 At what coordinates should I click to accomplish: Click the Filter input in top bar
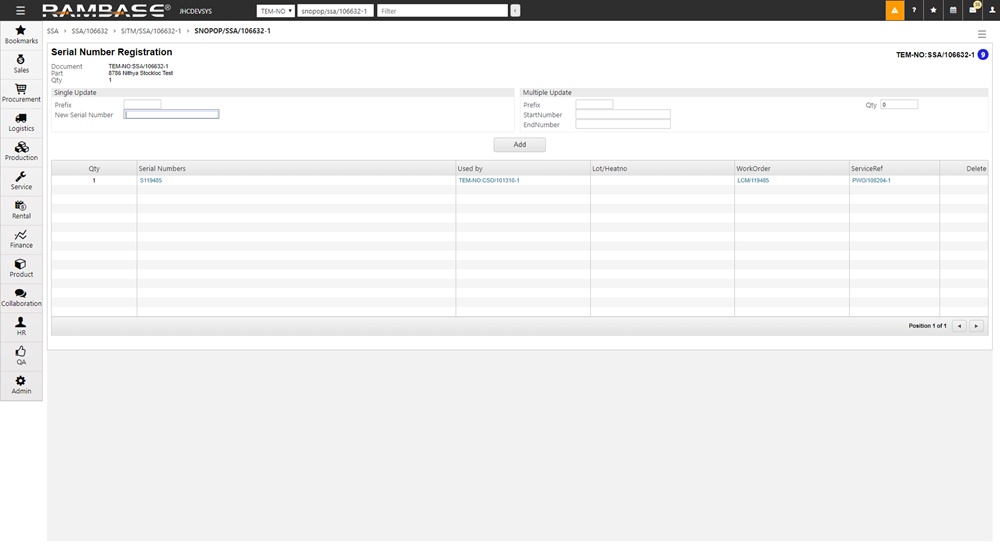point(442,11)
